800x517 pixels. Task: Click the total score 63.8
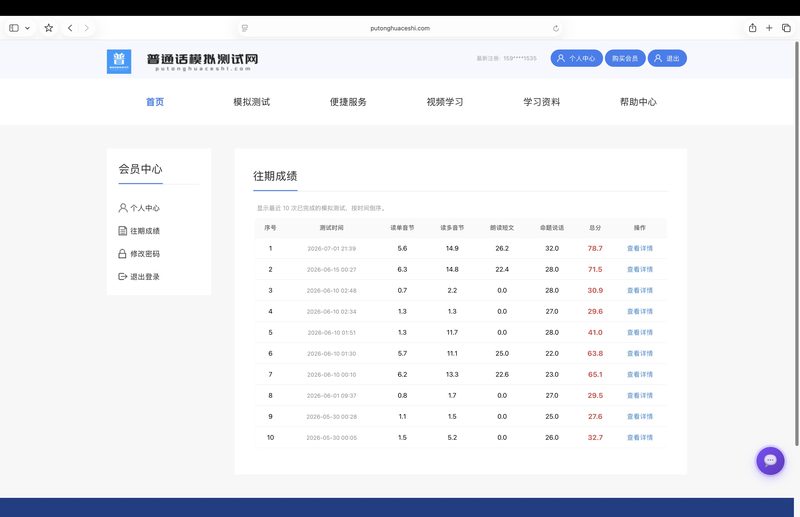tap(595, 353)
